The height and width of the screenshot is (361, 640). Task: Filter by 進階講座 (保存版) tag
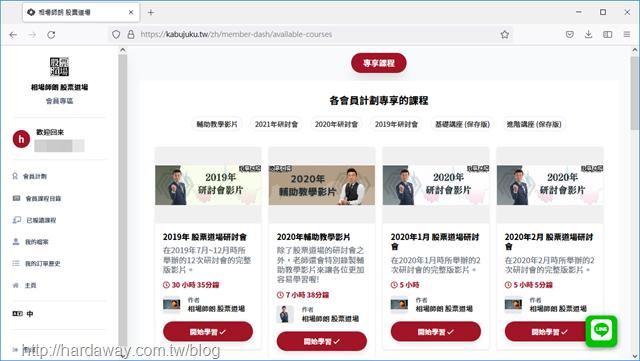pyautogui.click(x=534, y=124)
